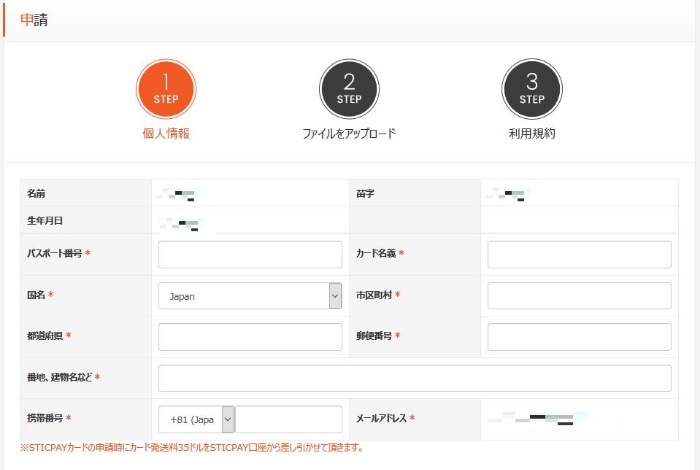
Task: Click the Step 1 orange circle icon
Action: 166,88
